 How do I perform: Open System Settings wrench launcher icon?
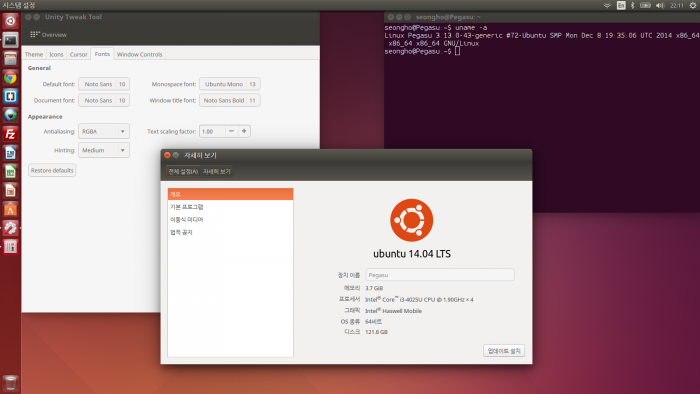[x=10, y=228]
